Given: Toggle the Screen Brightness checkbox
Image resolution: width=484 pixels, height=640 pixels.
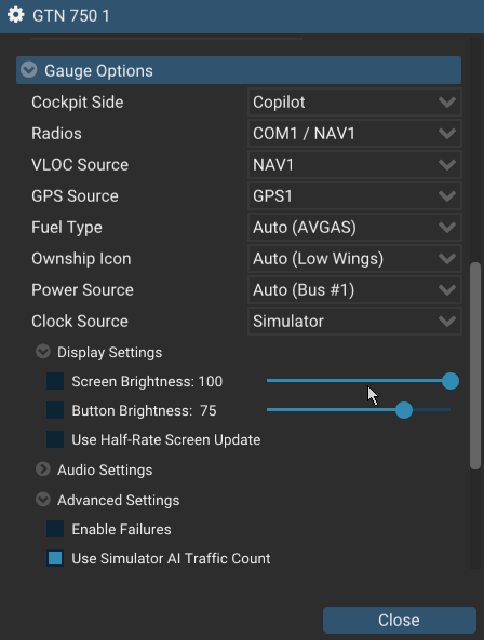Looking at the screenshot, I should click(x=55, y=381).
